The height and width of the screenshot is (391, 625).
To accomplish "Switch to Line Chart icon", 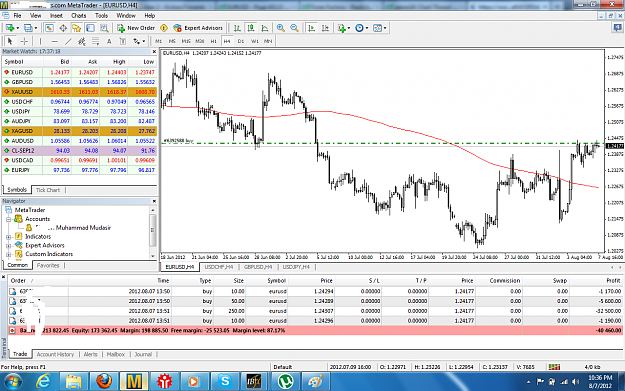I will tap(265, 28).
